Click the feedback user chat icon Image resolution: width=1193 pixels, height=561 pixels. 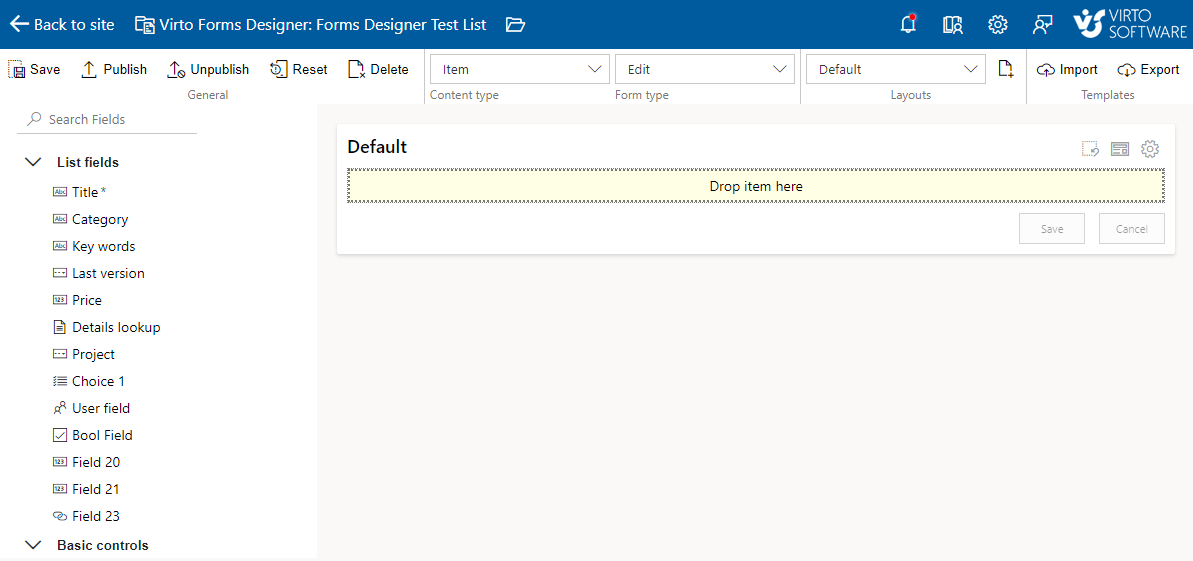(1042, 24)
